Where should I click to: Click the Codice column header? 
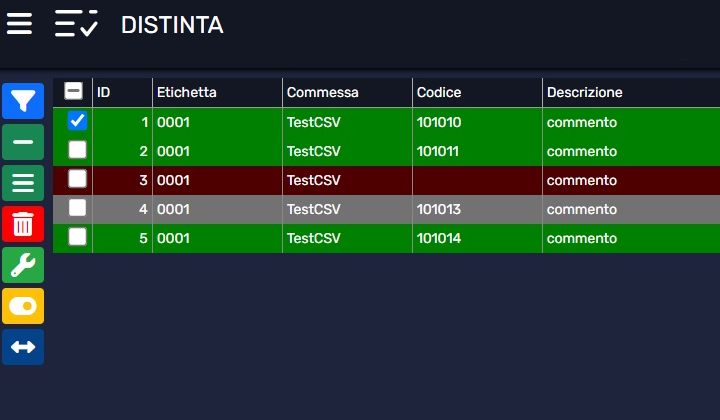tap(478, 92)
